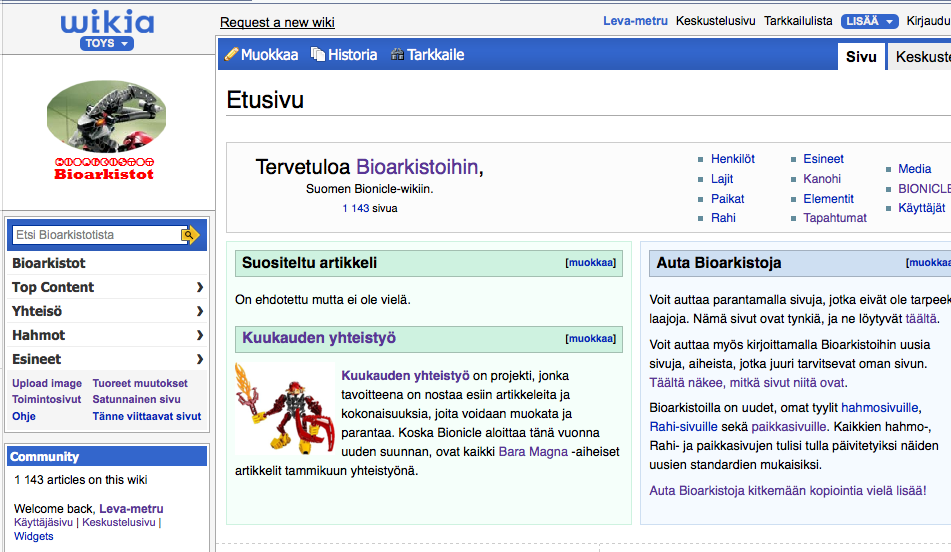Open Keskustelusivu in Community box

tap(119, 522)
